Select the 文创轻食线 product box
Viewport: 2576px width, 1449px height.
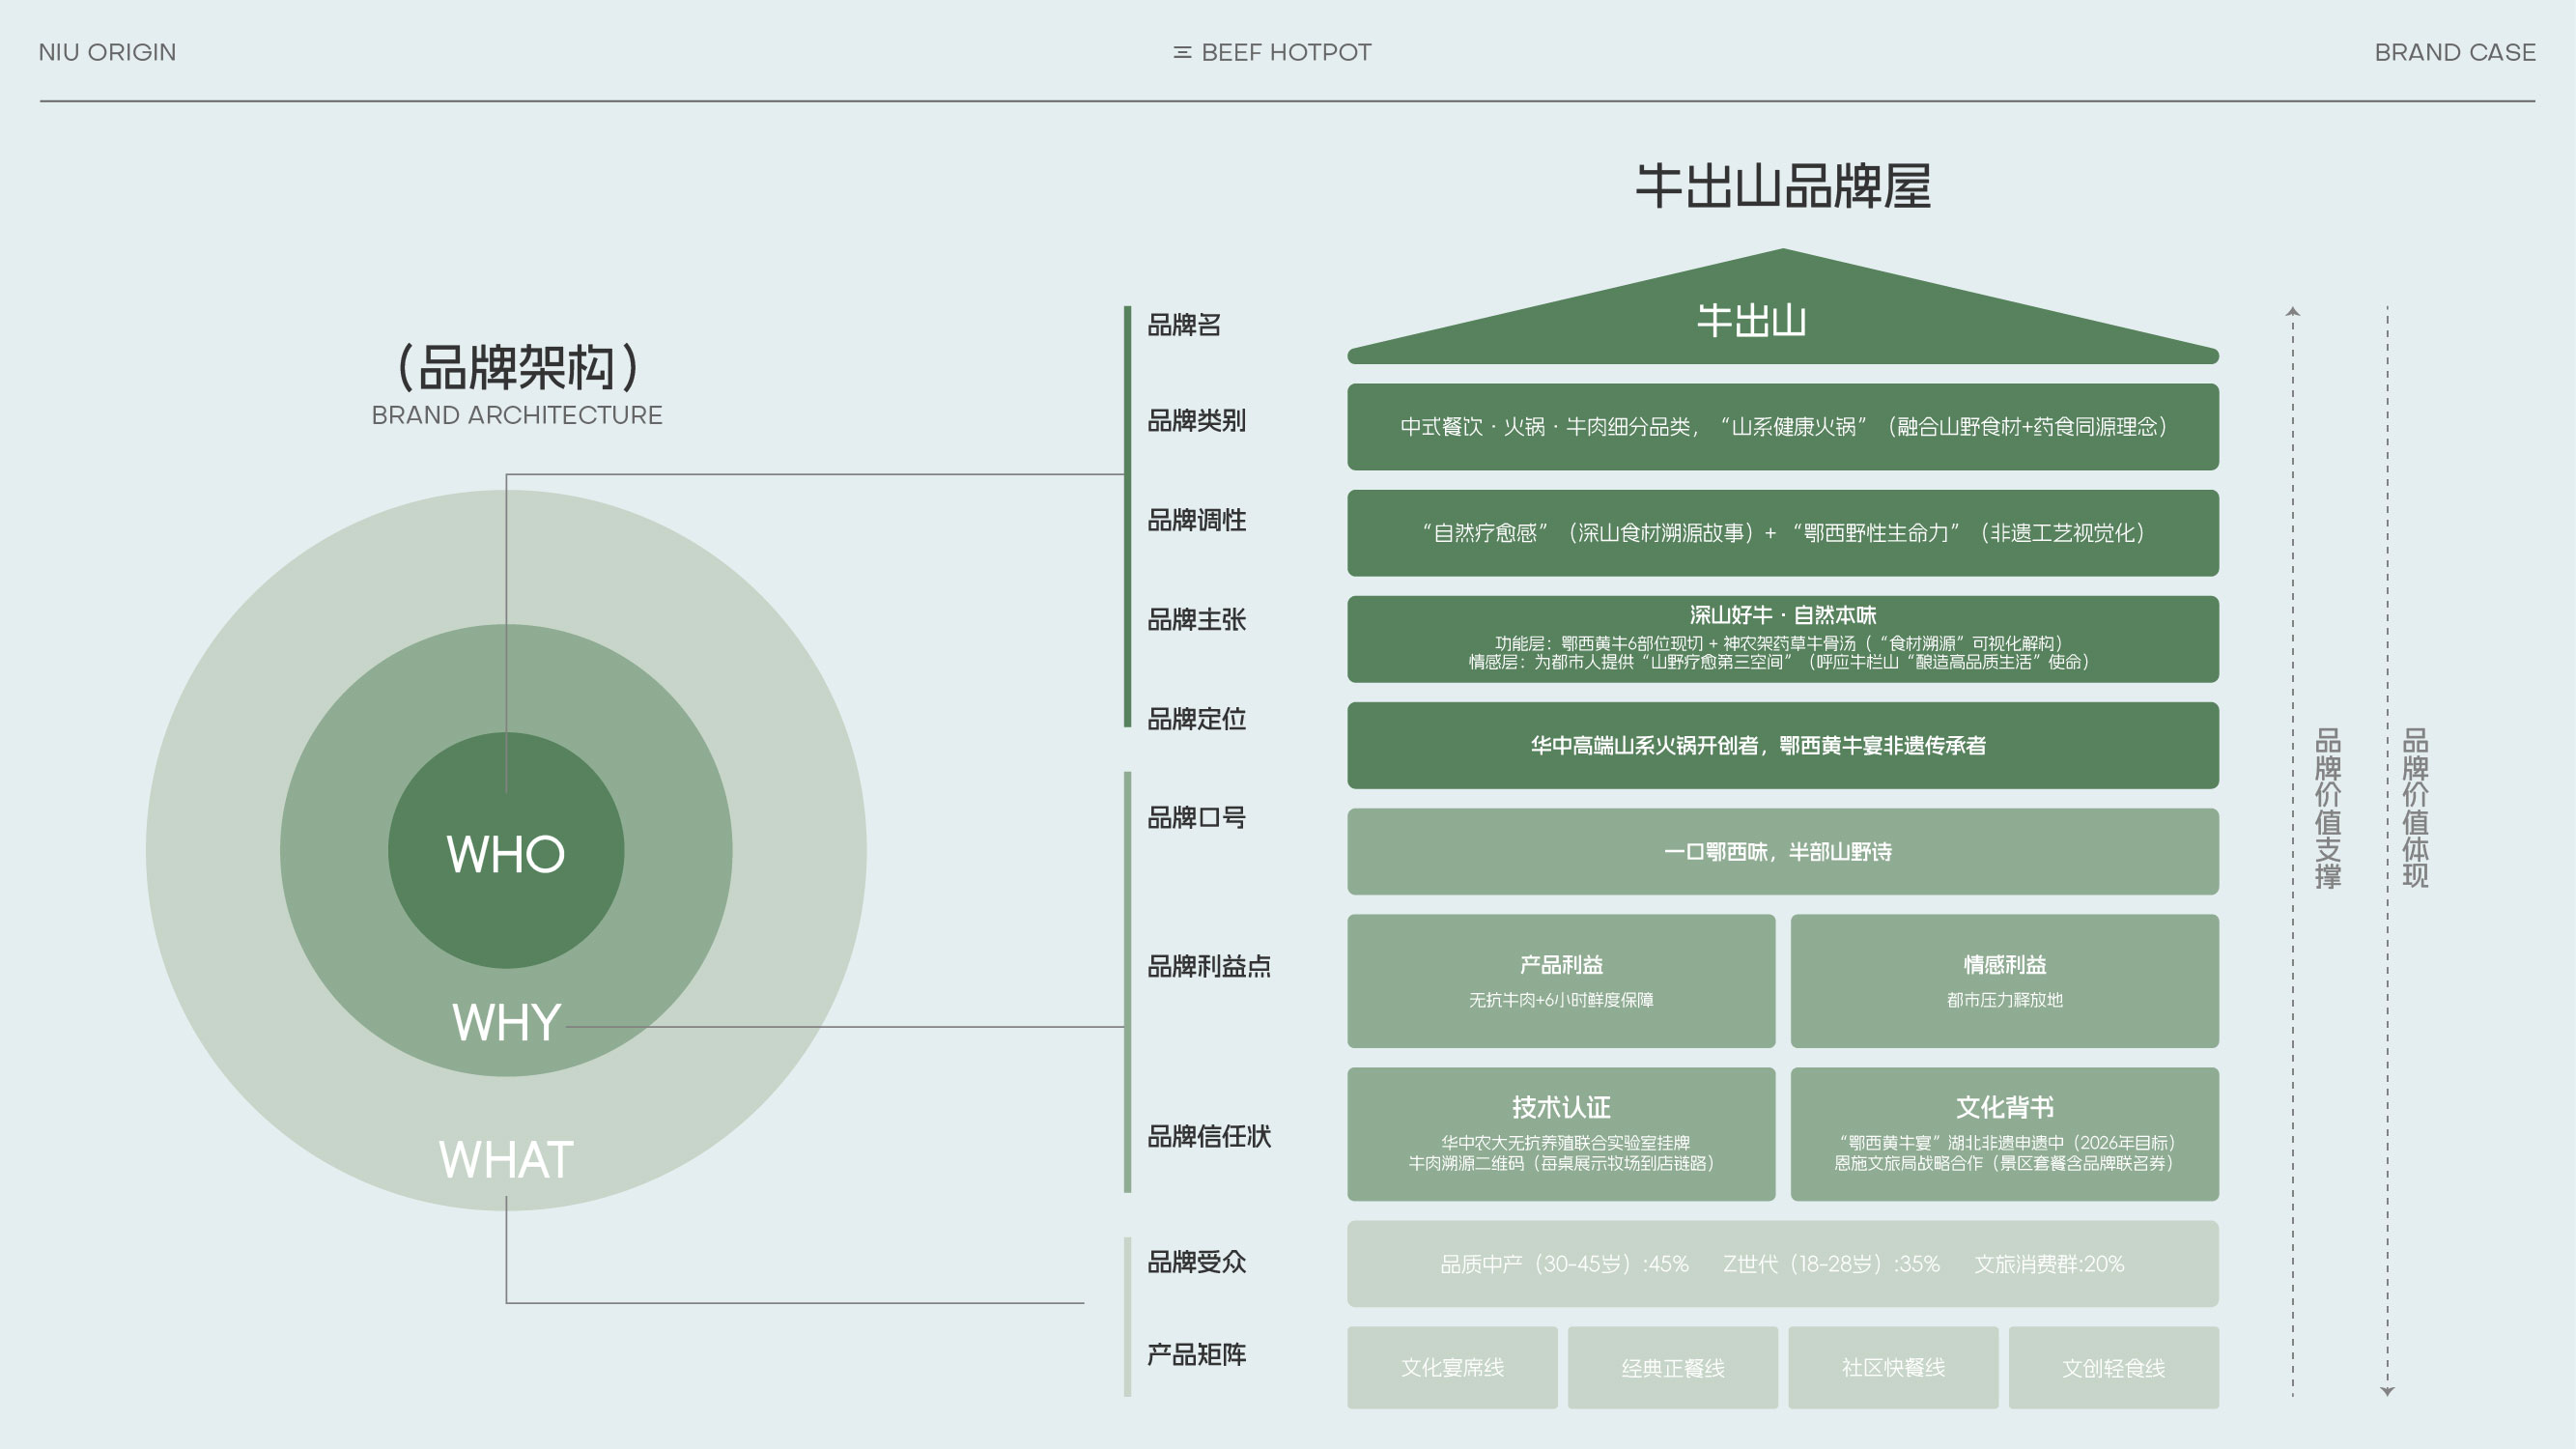tap(2113, 1367)
